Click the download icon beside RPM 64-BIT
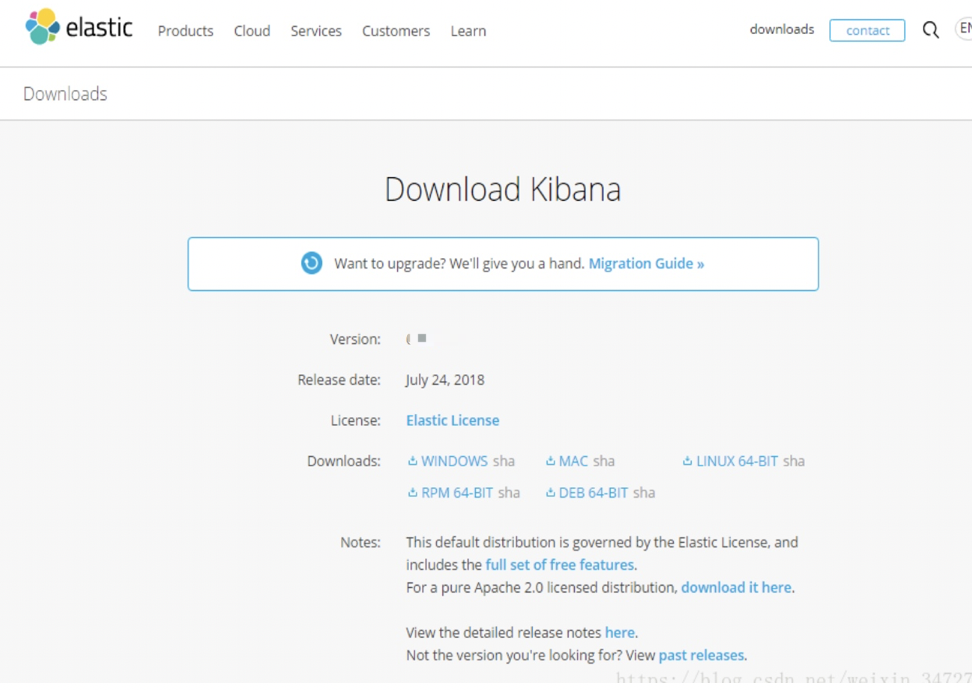 [412, 492]
